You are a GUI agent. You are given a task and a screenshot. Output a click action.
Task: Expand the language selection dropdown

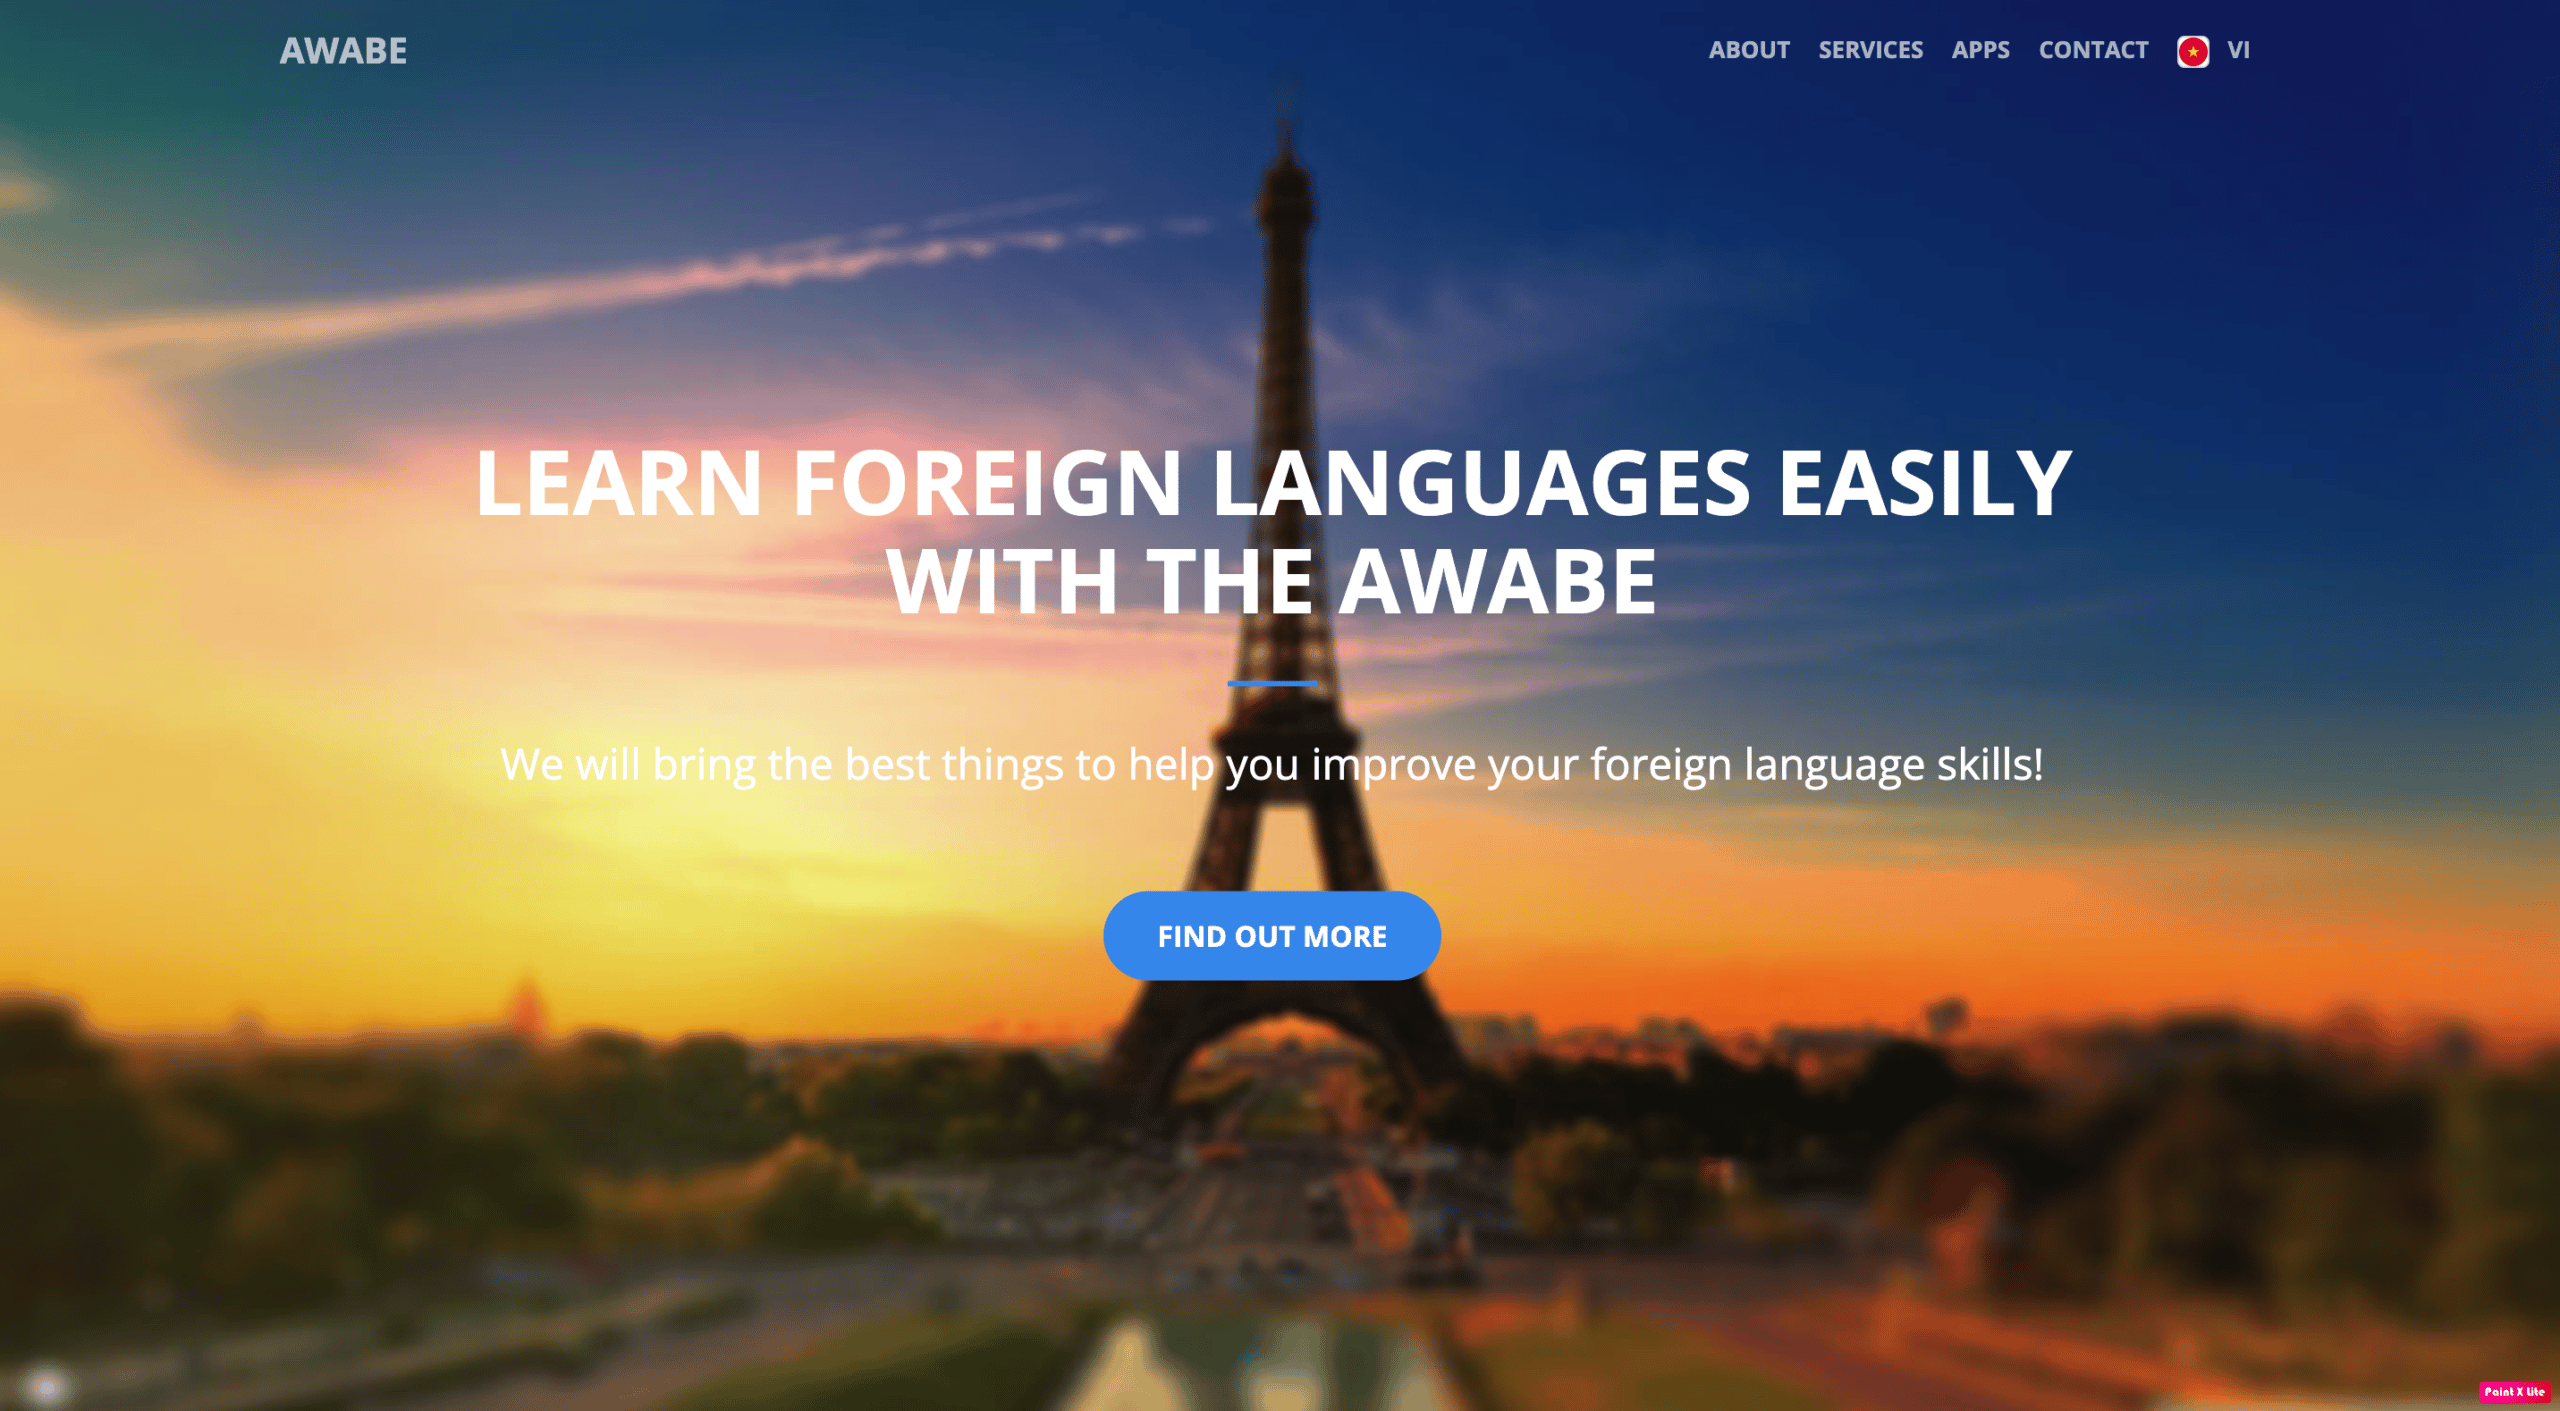click(x=2214, y=49)
